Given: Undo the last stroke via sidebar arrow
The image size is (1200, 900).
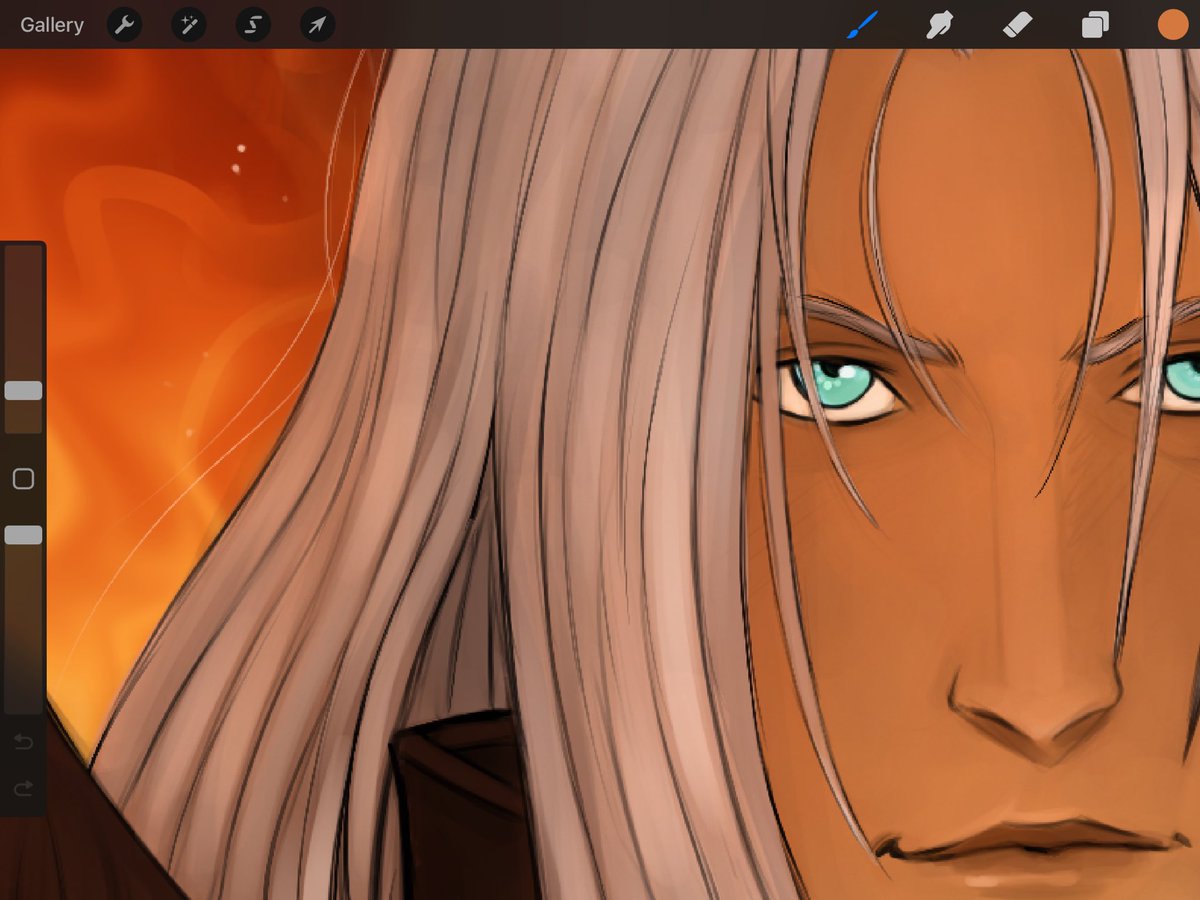Looking at the screenshot, I should pos(23,741).
